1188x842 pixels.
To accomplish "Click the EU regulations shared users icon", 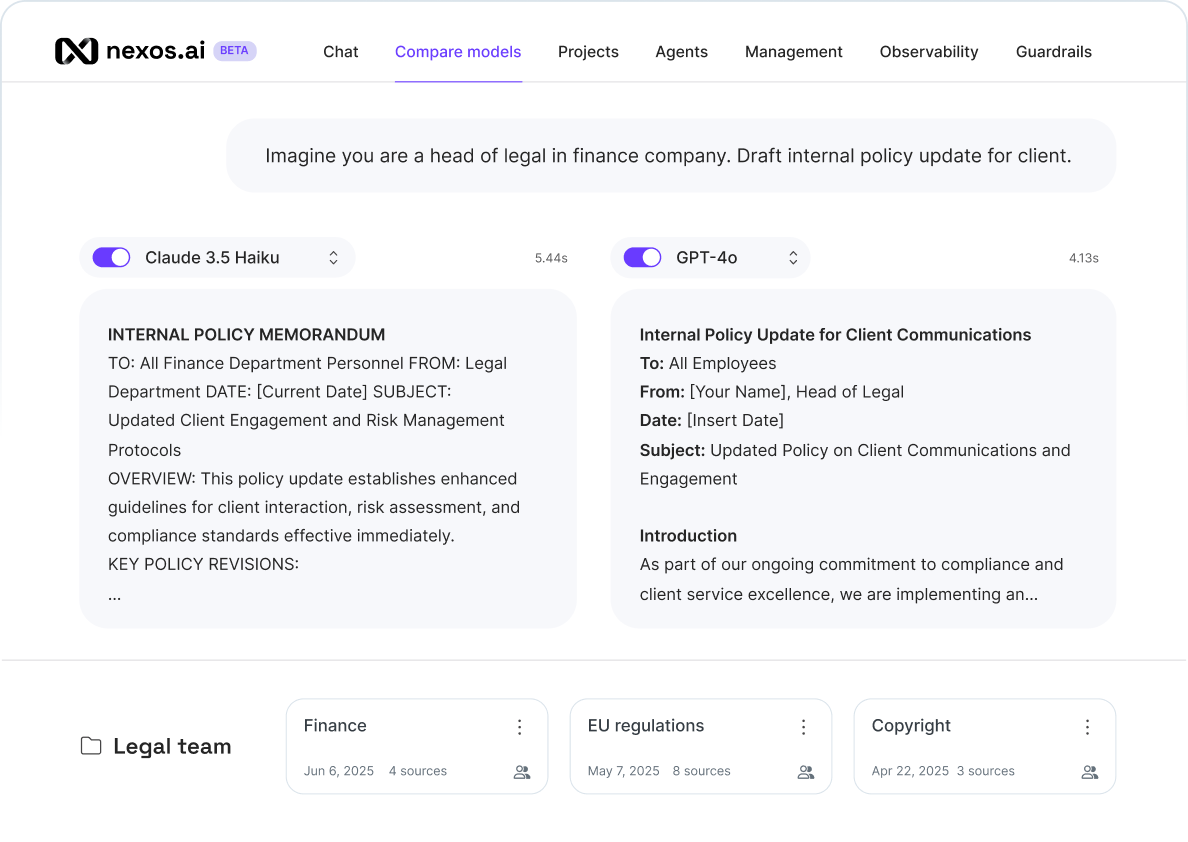I will (x=806, y=772).
